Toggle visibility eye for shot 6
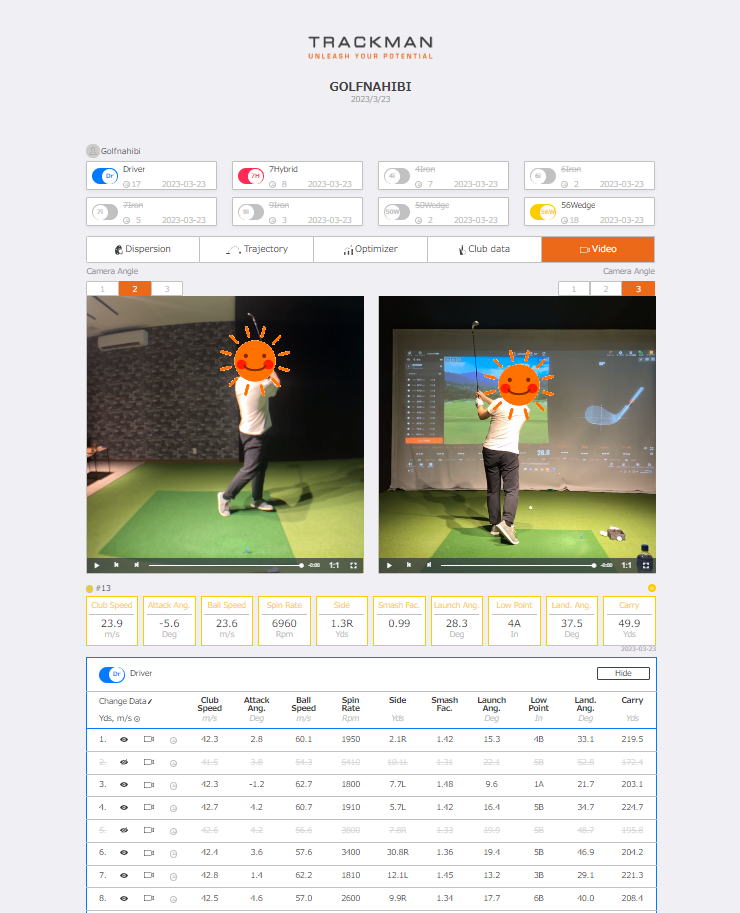740x913 pixels. click(124, 853)
